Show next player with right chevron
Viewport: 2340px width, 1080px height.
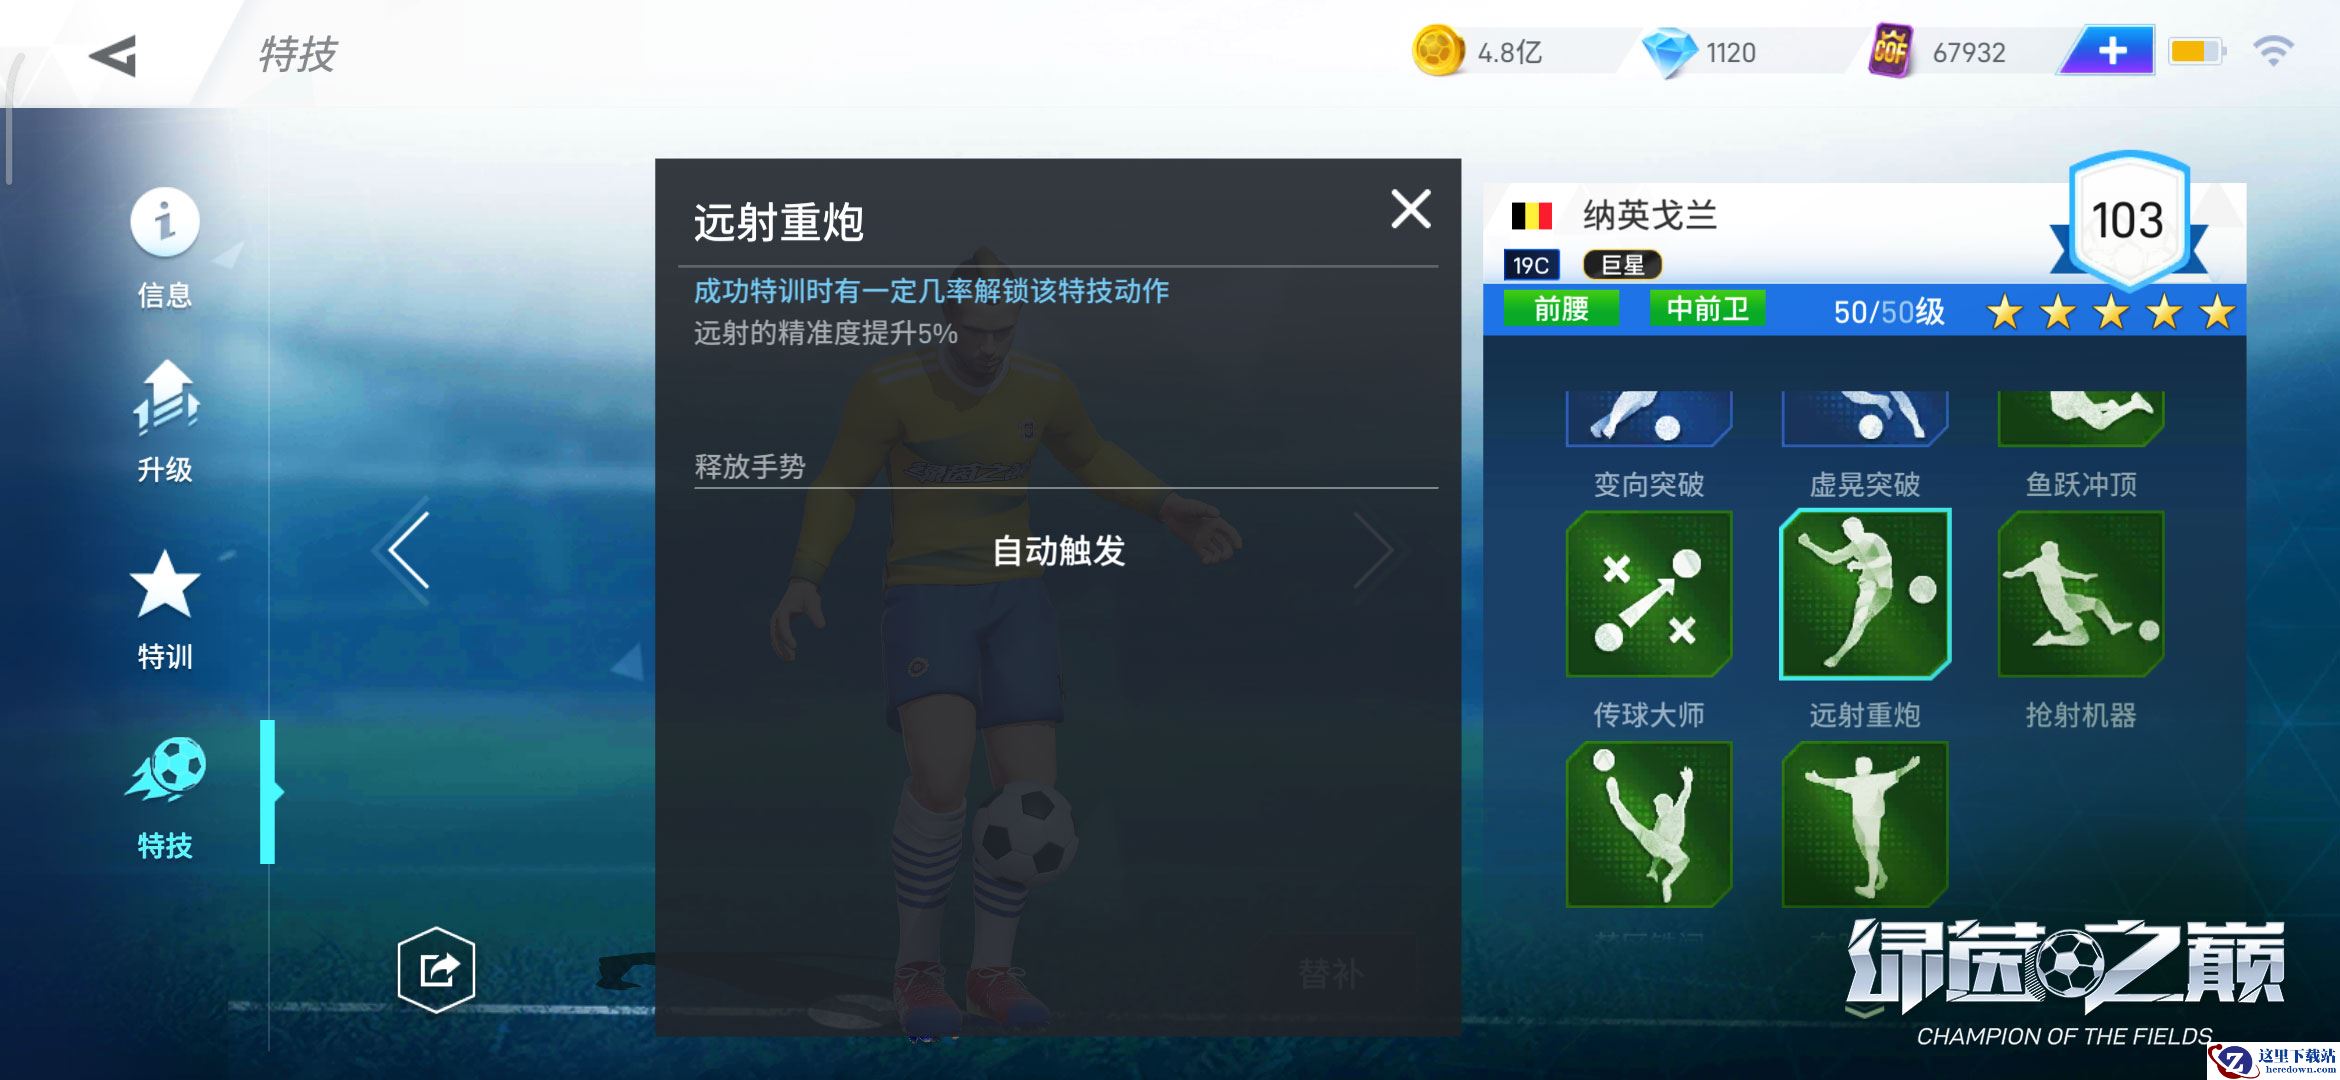[x=1375, y=550]
